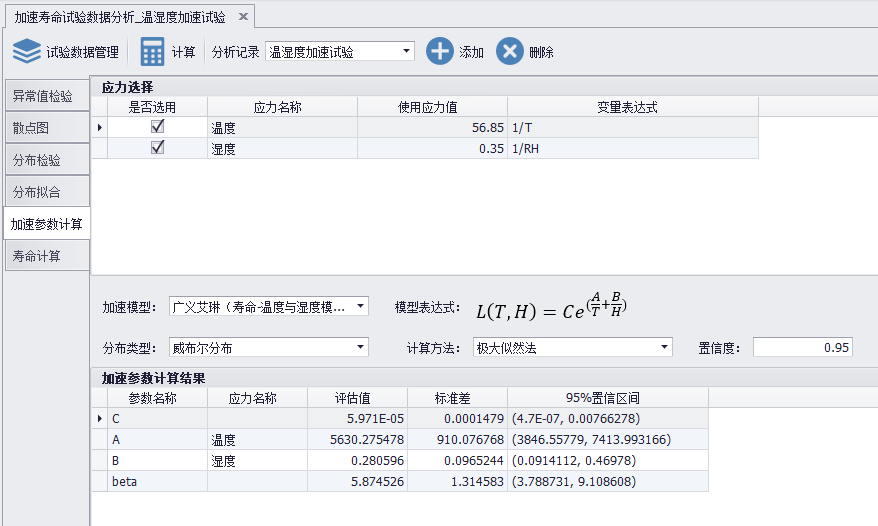Click standard deviation 0.0965244
This screenshot has height=526, width=878.
click(x=457, y=460)
